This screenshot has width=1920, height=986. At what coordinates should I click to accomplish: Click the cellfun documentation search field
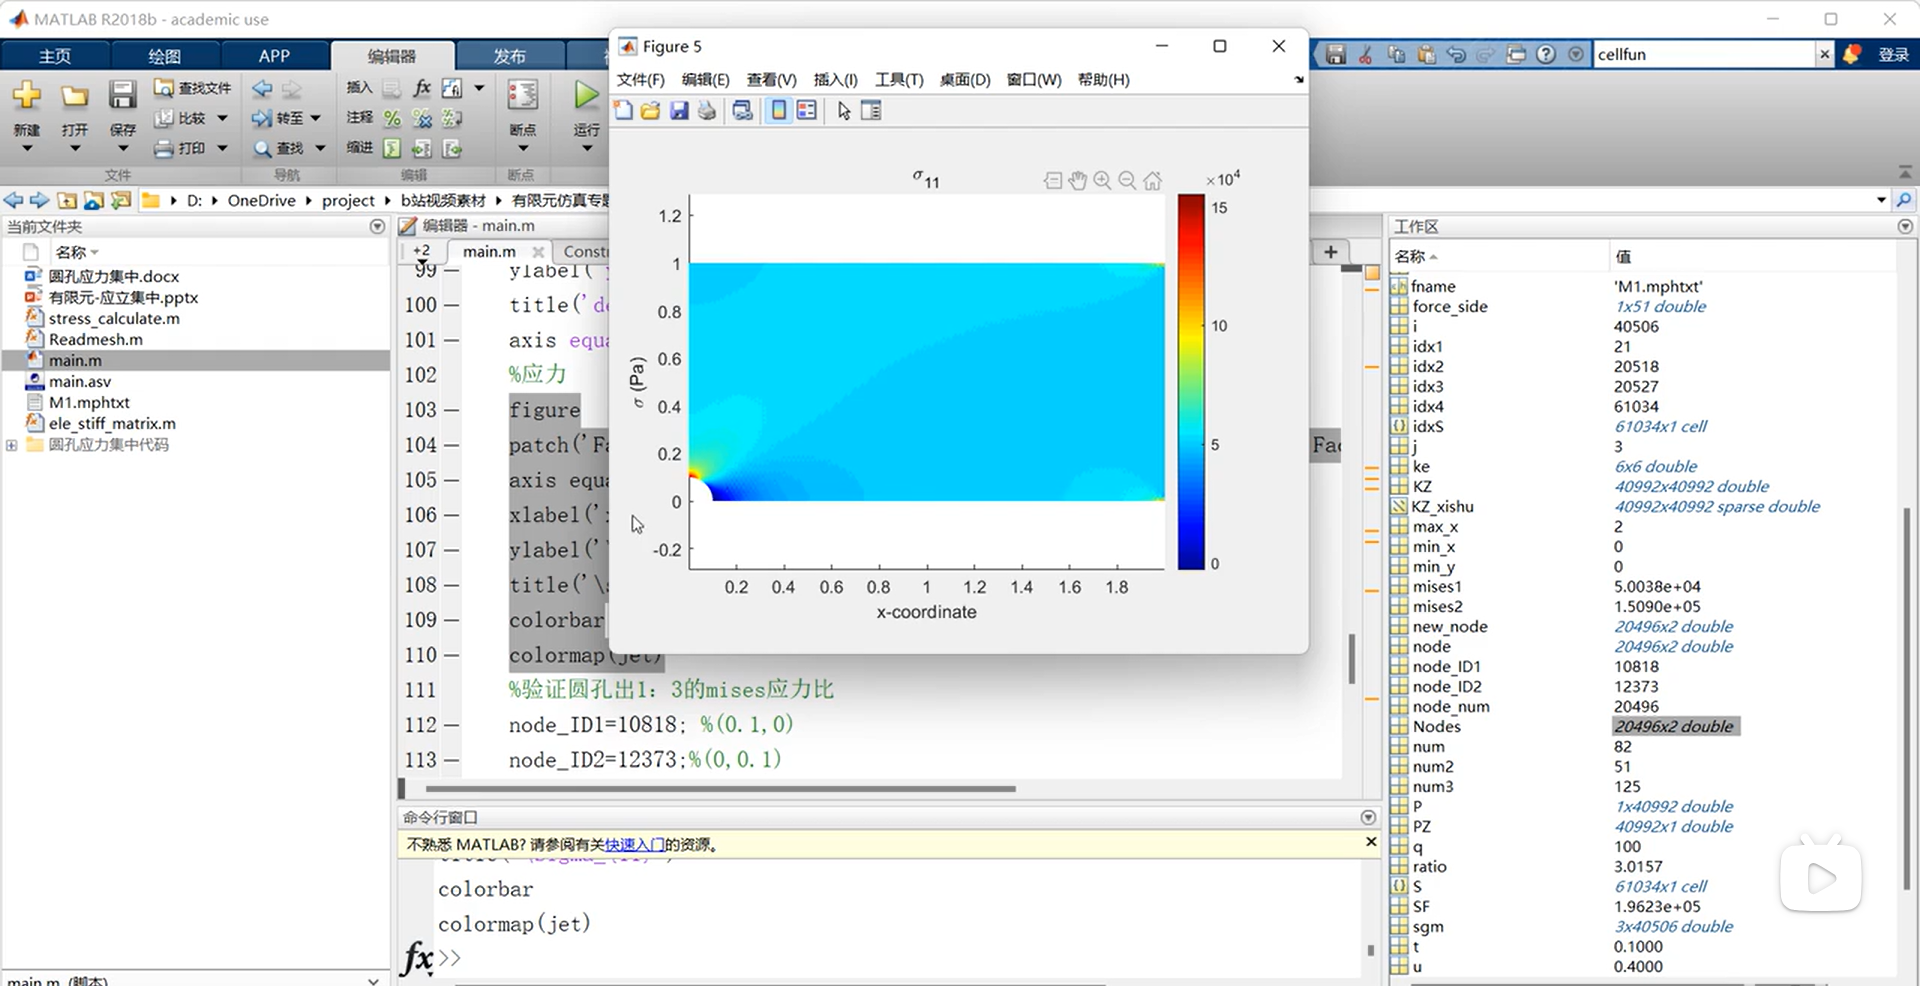pyautogui.click(x=1702, y=54)
